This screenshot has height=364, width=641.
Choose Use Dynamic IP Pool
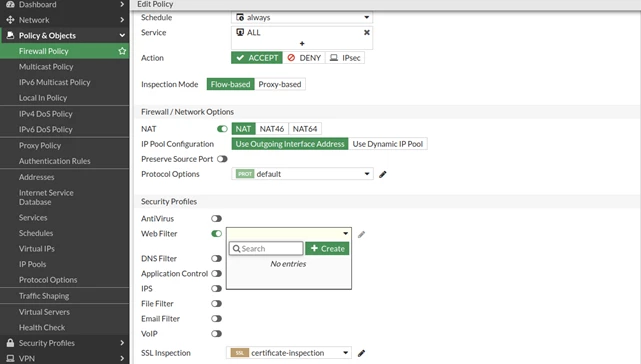tap(388, 144)
